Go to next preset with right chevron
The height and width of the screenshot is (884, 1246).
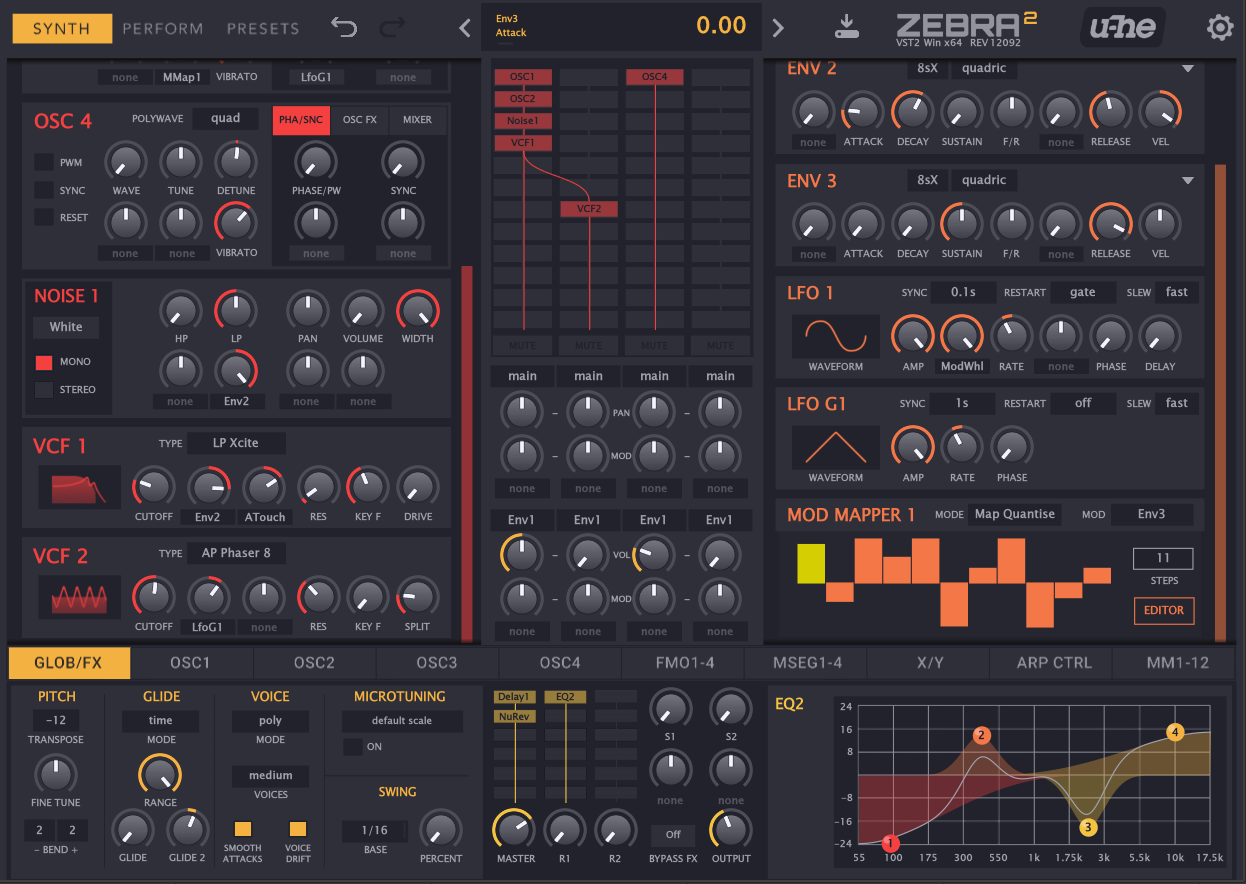point(779,28)
